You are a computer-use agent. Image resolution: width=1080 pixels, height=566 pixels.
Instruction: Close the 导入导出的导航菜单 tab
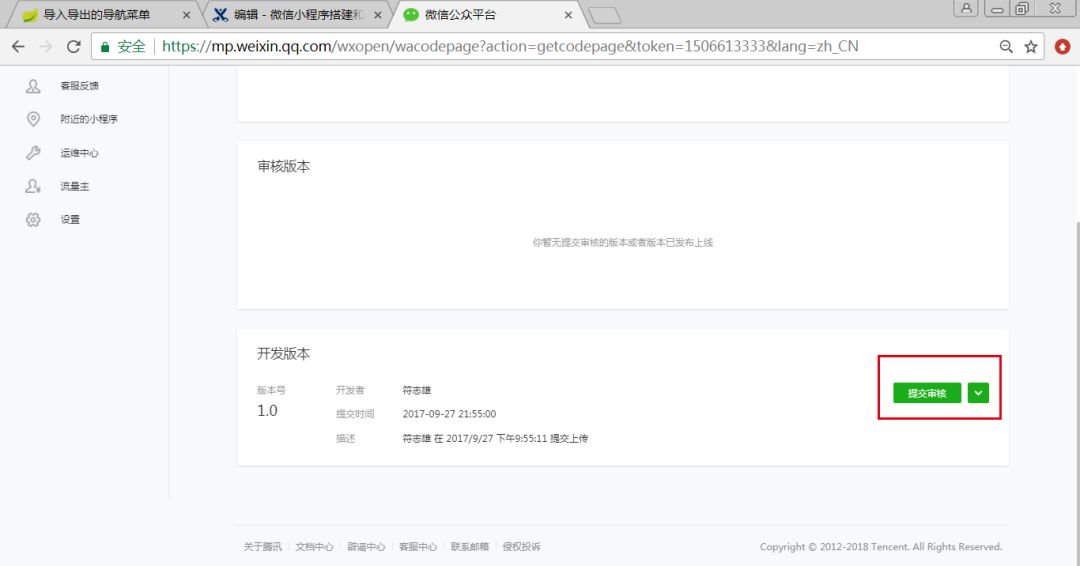(x=186, y=15)
